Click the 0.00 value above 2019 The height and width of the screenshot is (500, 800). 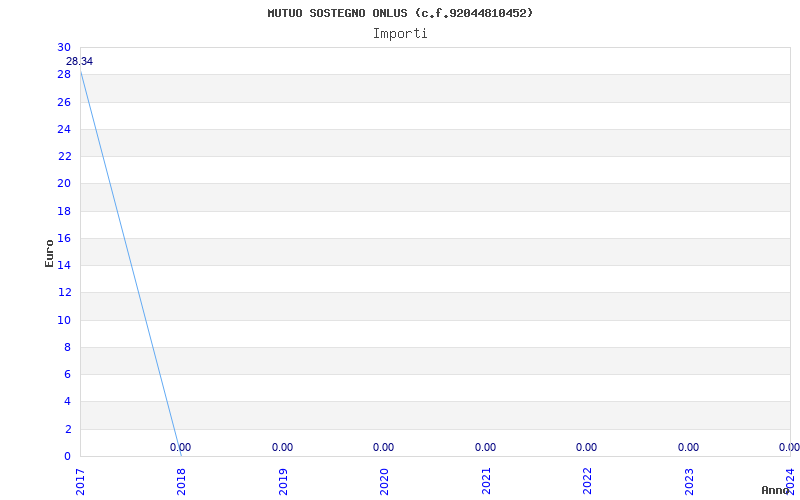coord(282,447)
